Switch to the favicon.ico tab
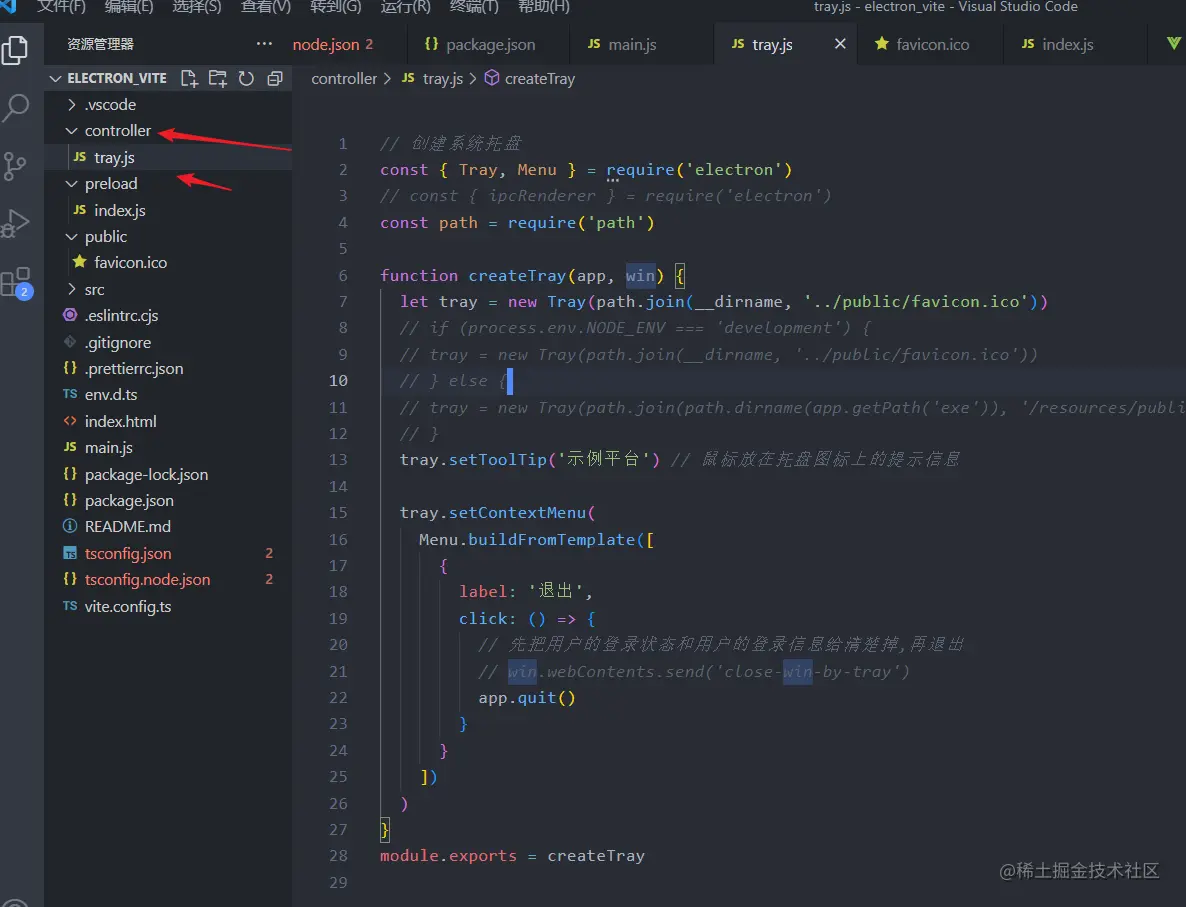The image size is (1186, 907). coord(930,44)
